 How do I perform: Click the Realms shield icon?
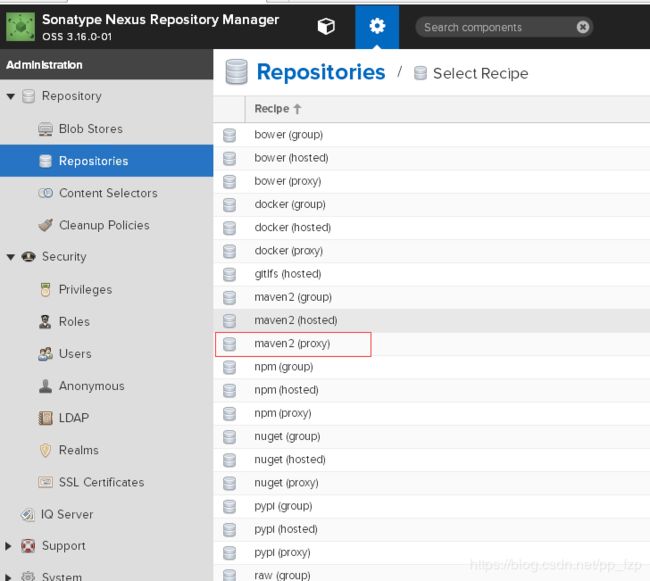click(45, 450)
